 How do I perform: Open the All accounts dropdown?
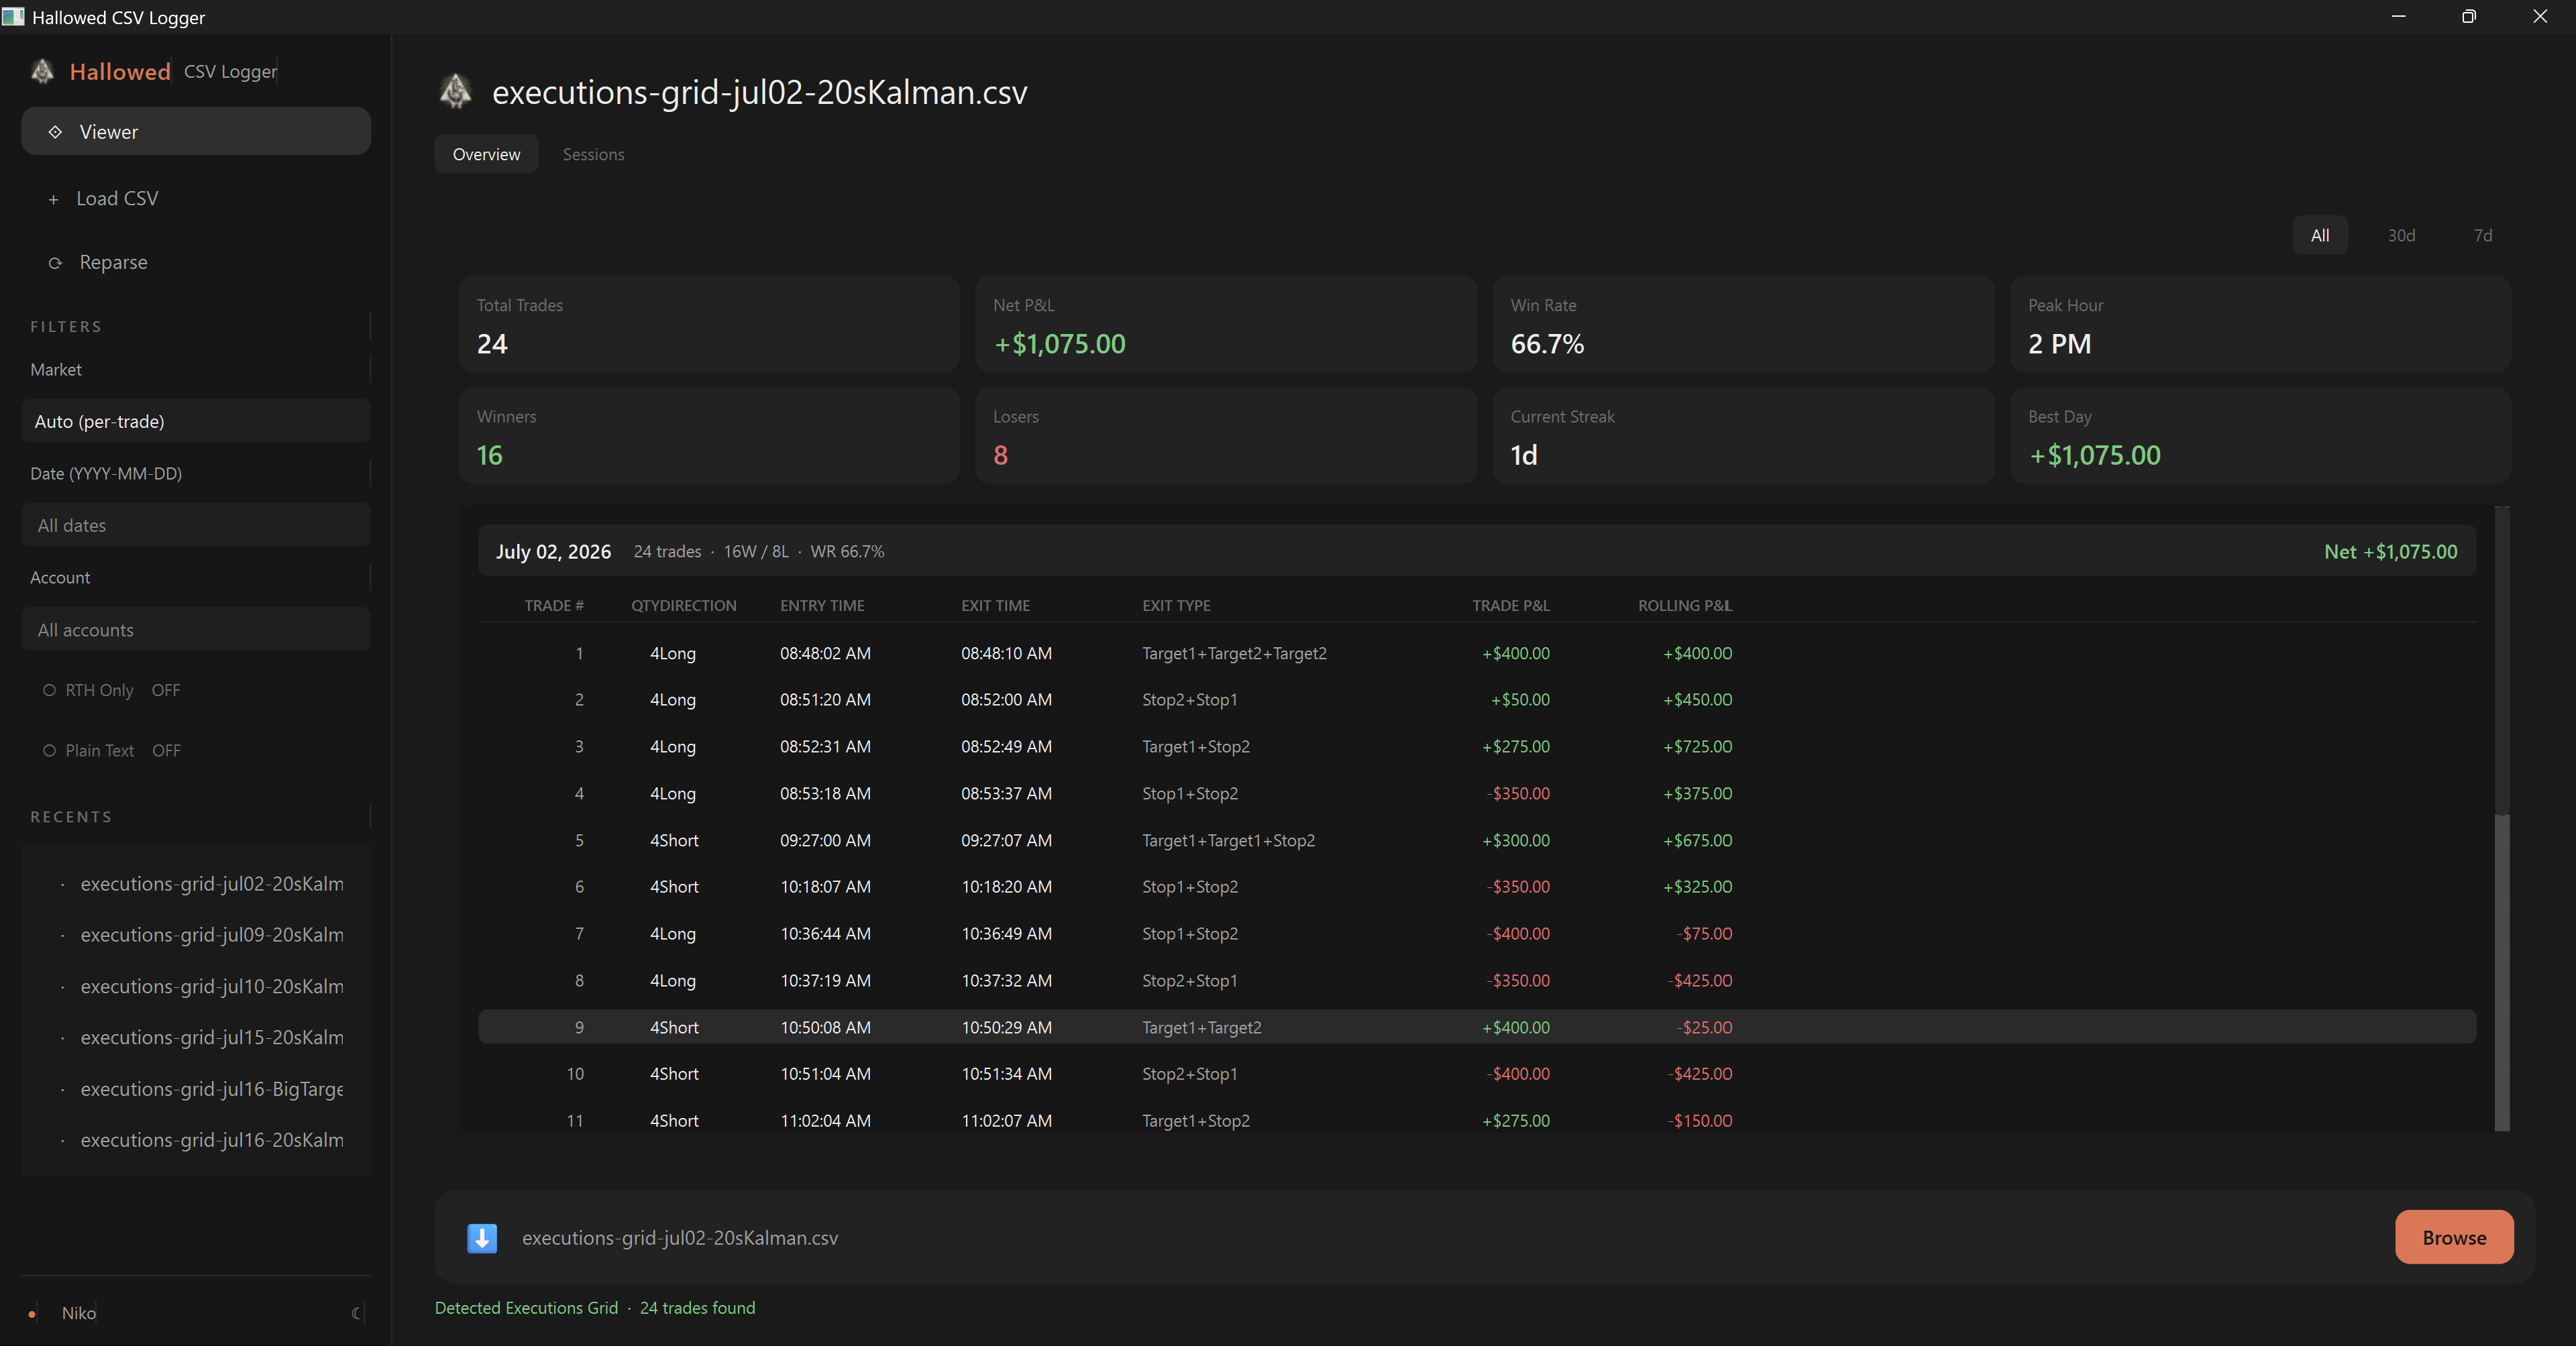[x=196, y=630]
